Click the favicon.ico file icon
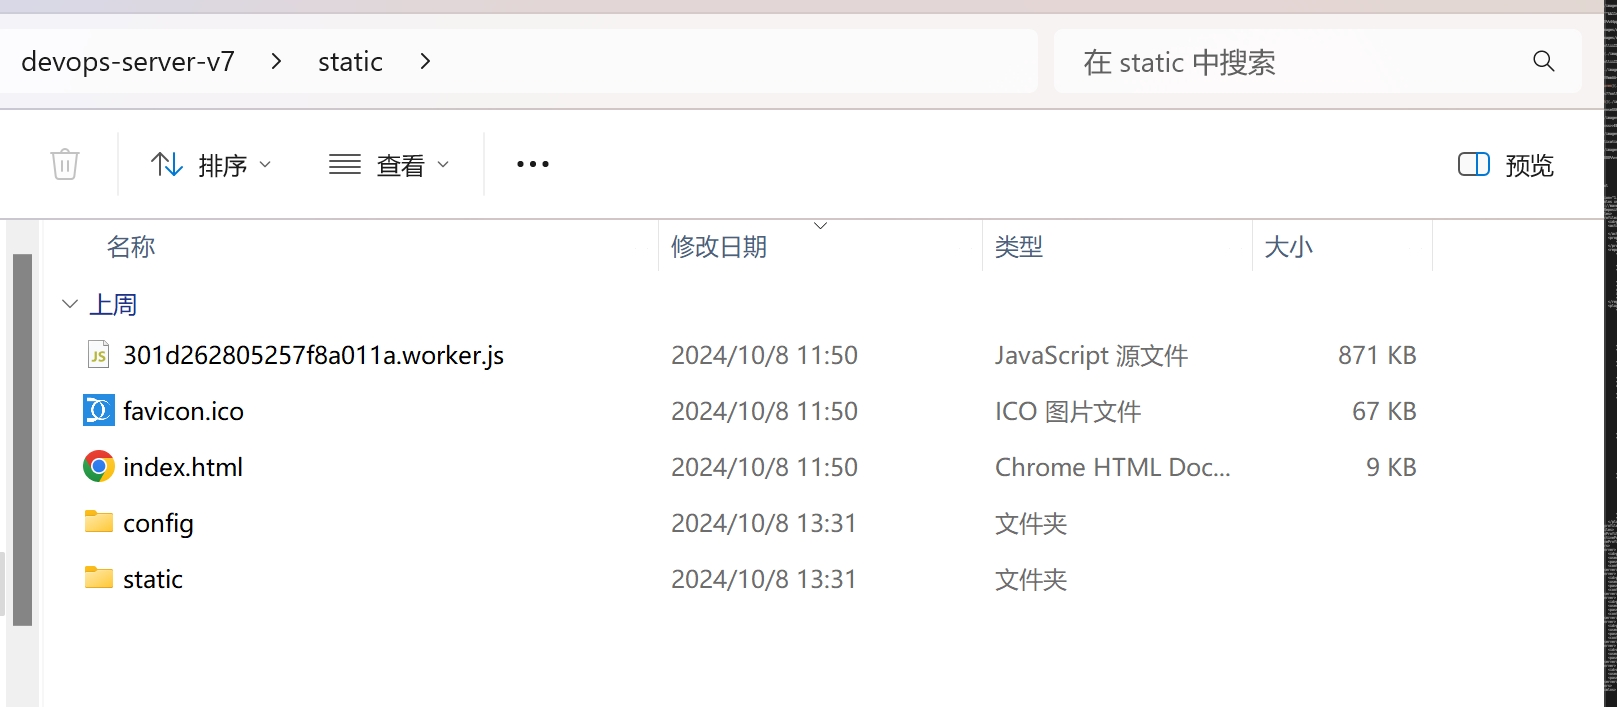This screenshot has width=1617, height=707. tap(99, 411)
